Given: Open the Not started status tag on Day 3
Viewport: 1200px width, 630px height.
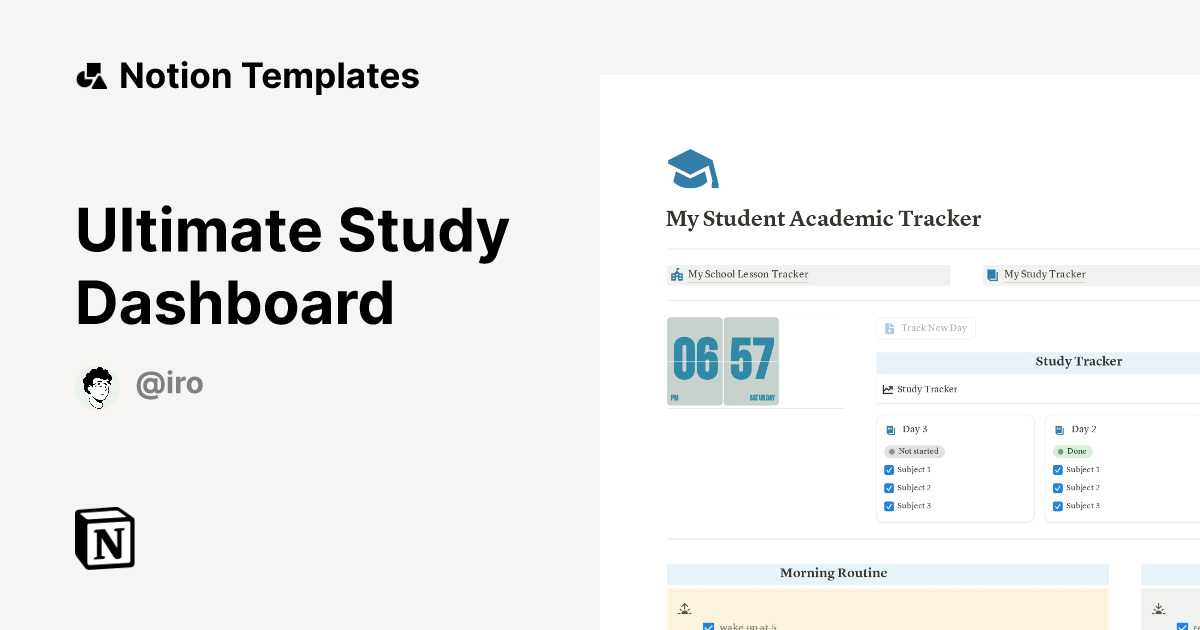Looking at the screenshot, I should [x=913, y=451].
